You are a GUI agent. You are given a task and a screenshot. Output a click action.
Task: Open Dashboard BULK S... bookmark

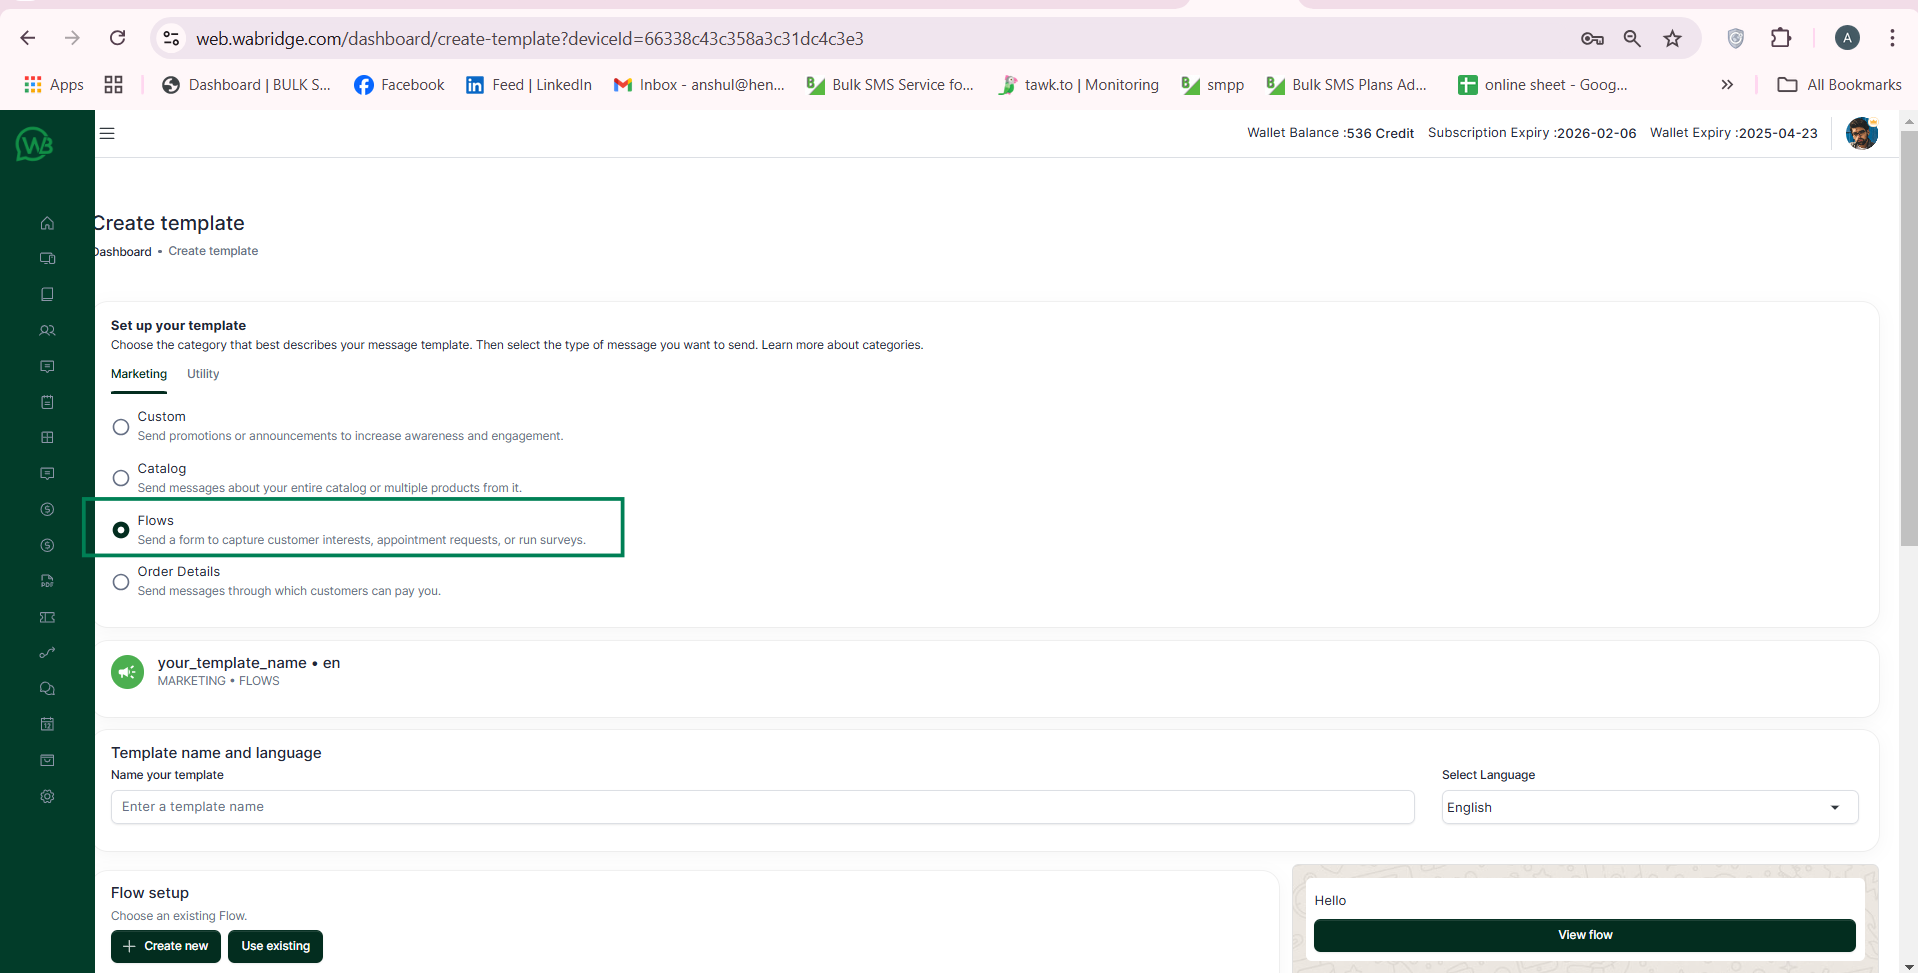coord(246,85)
